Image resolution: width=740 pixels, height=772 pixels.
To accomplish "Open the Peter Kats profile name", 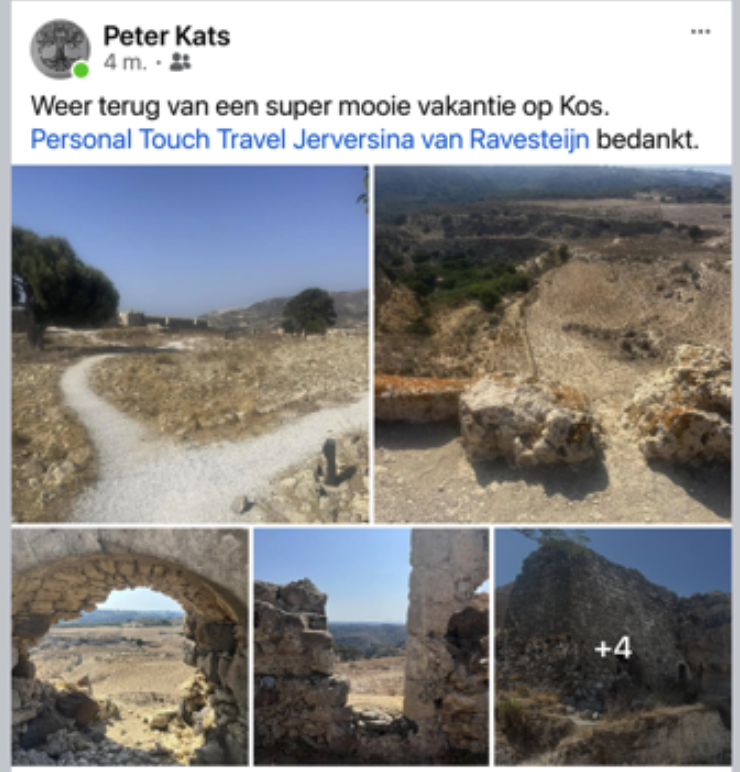I will point(167,36).
